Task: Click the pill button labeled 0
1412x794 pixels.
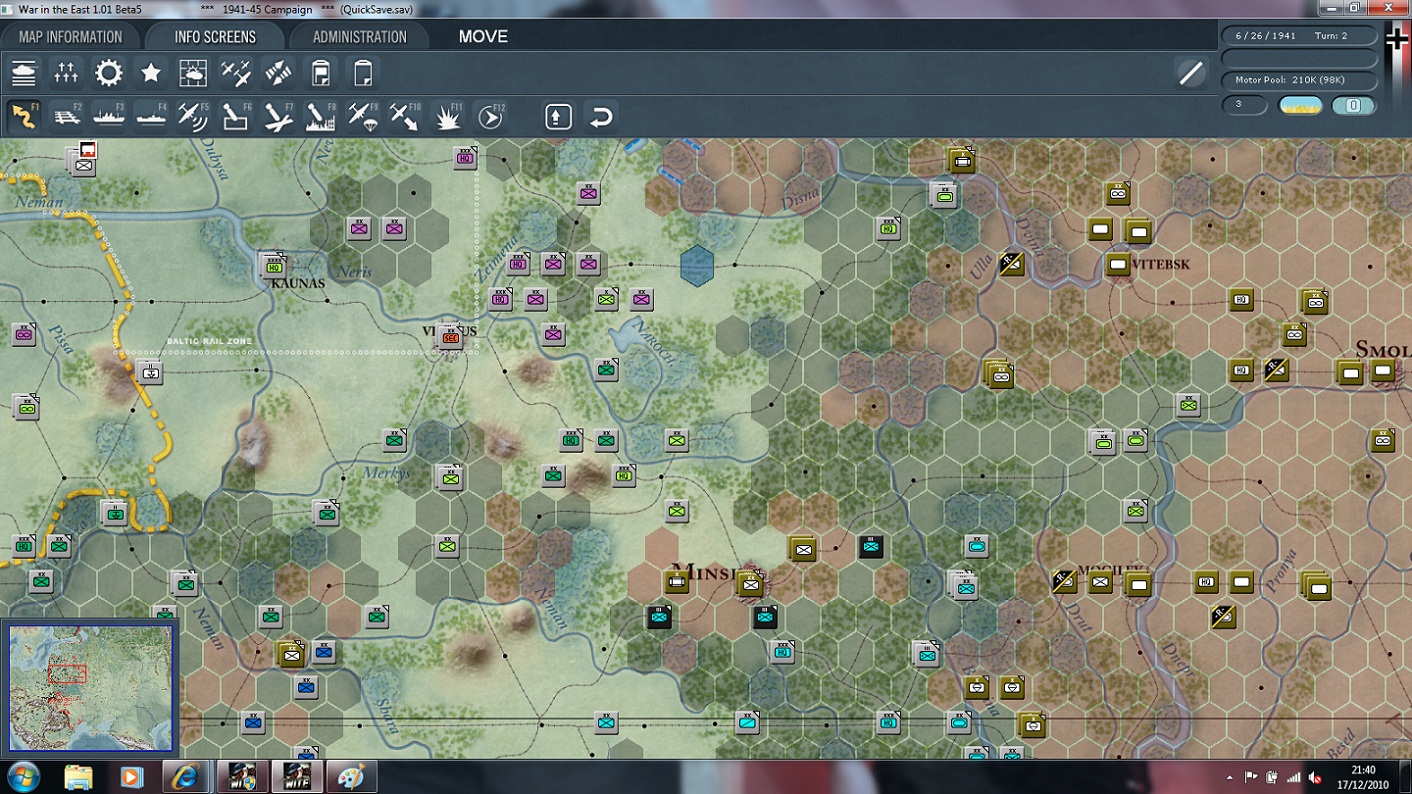Action: point(1353,105)
